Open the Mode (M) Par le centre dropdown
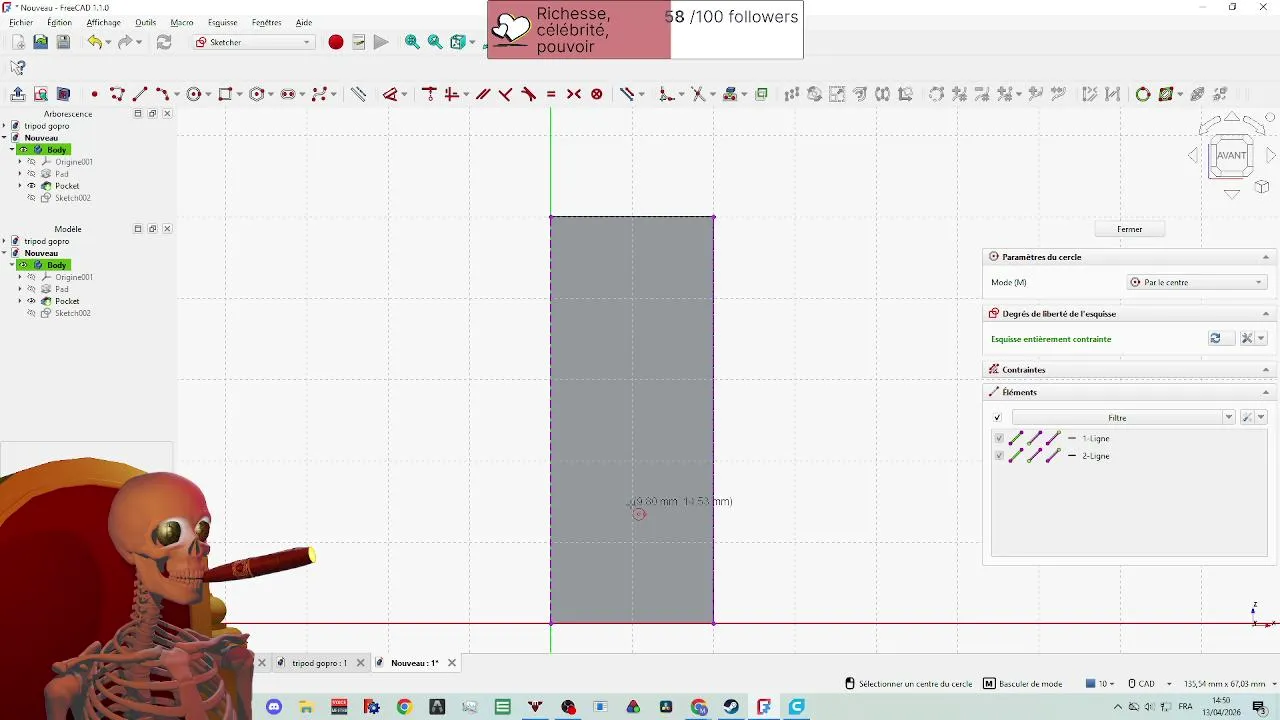 (x=1197, y=283)
